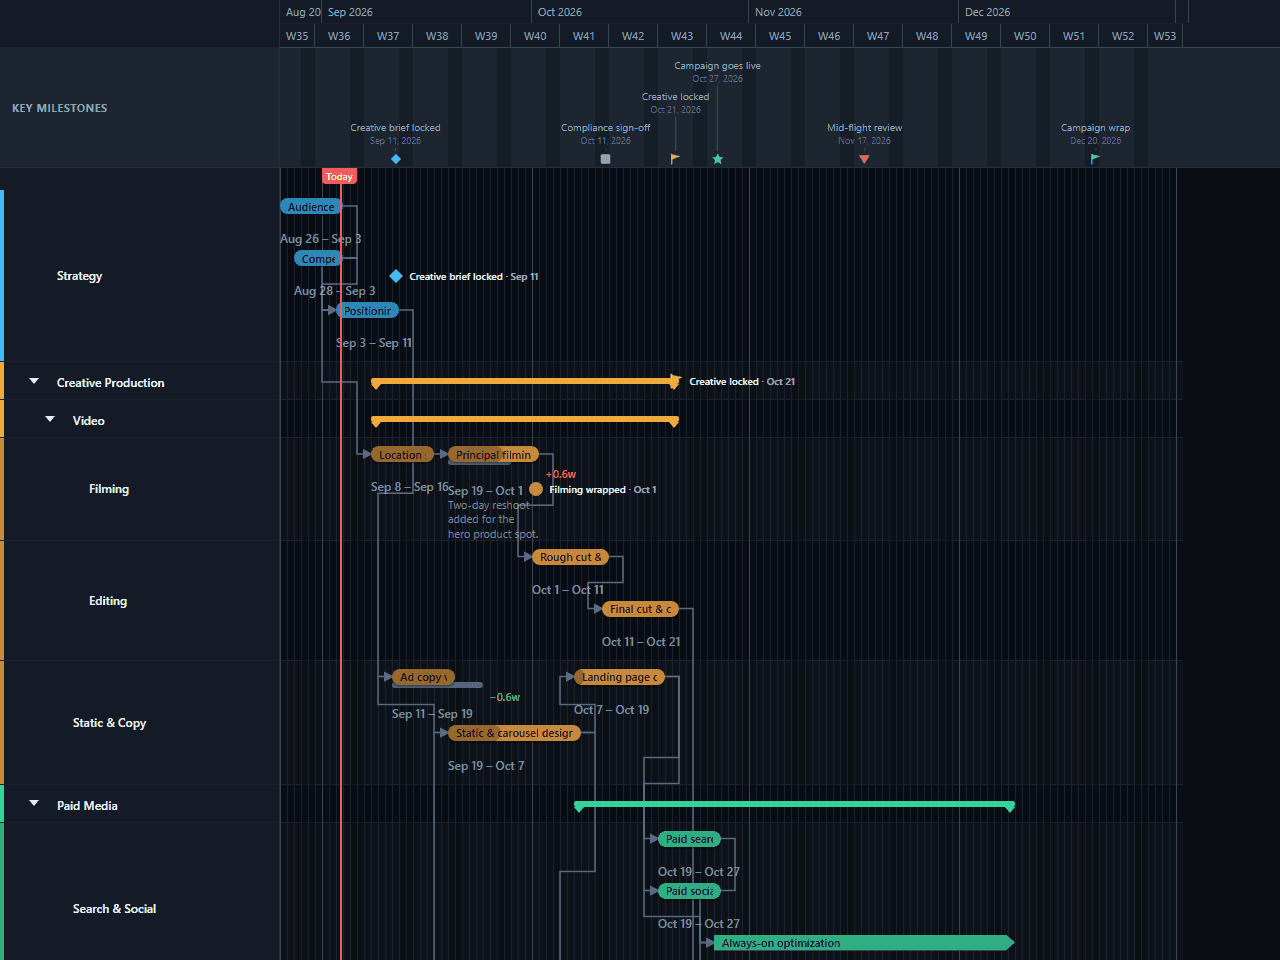Click the Mid-flight review triangle marker
This screenshot has height=960, width=1280.
tap(864, 159)
